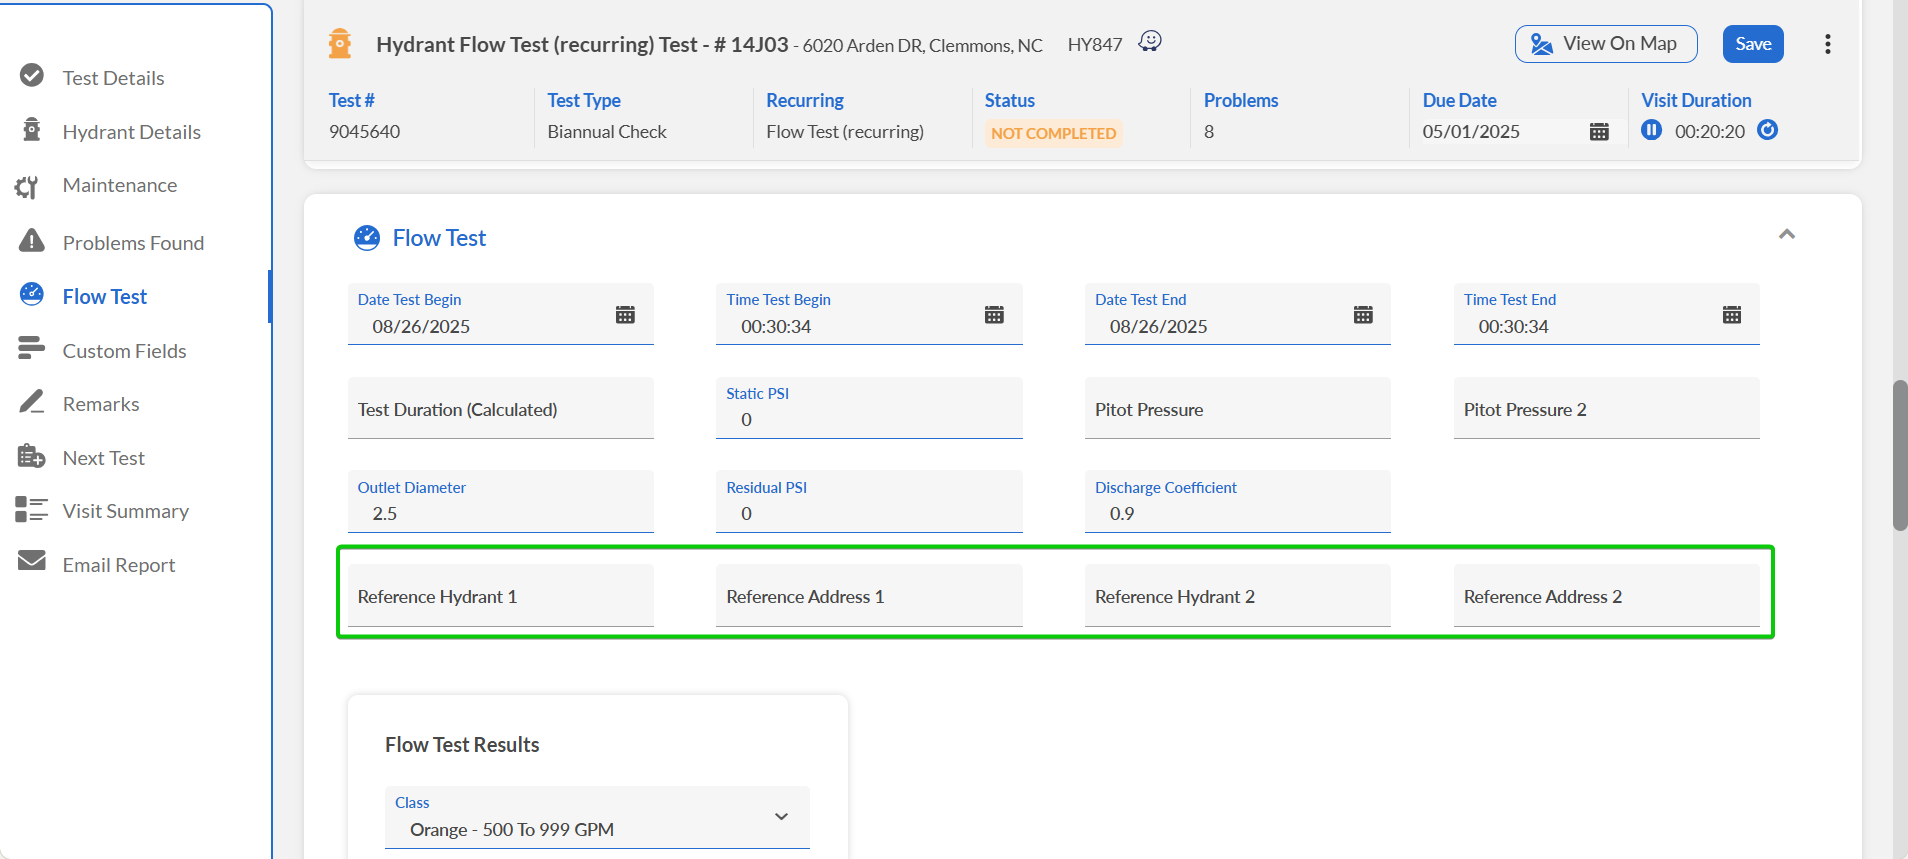Reset the visit duration timer icon
The image size is (1908, 859).
click(x=1767, y=130)
